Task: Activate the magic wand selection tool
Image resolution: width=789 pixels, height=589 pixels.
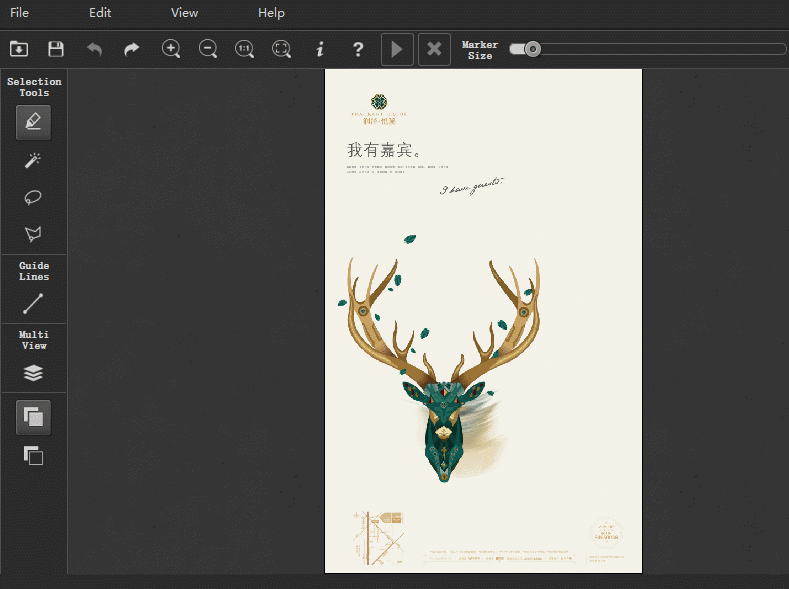Action: 33,160
